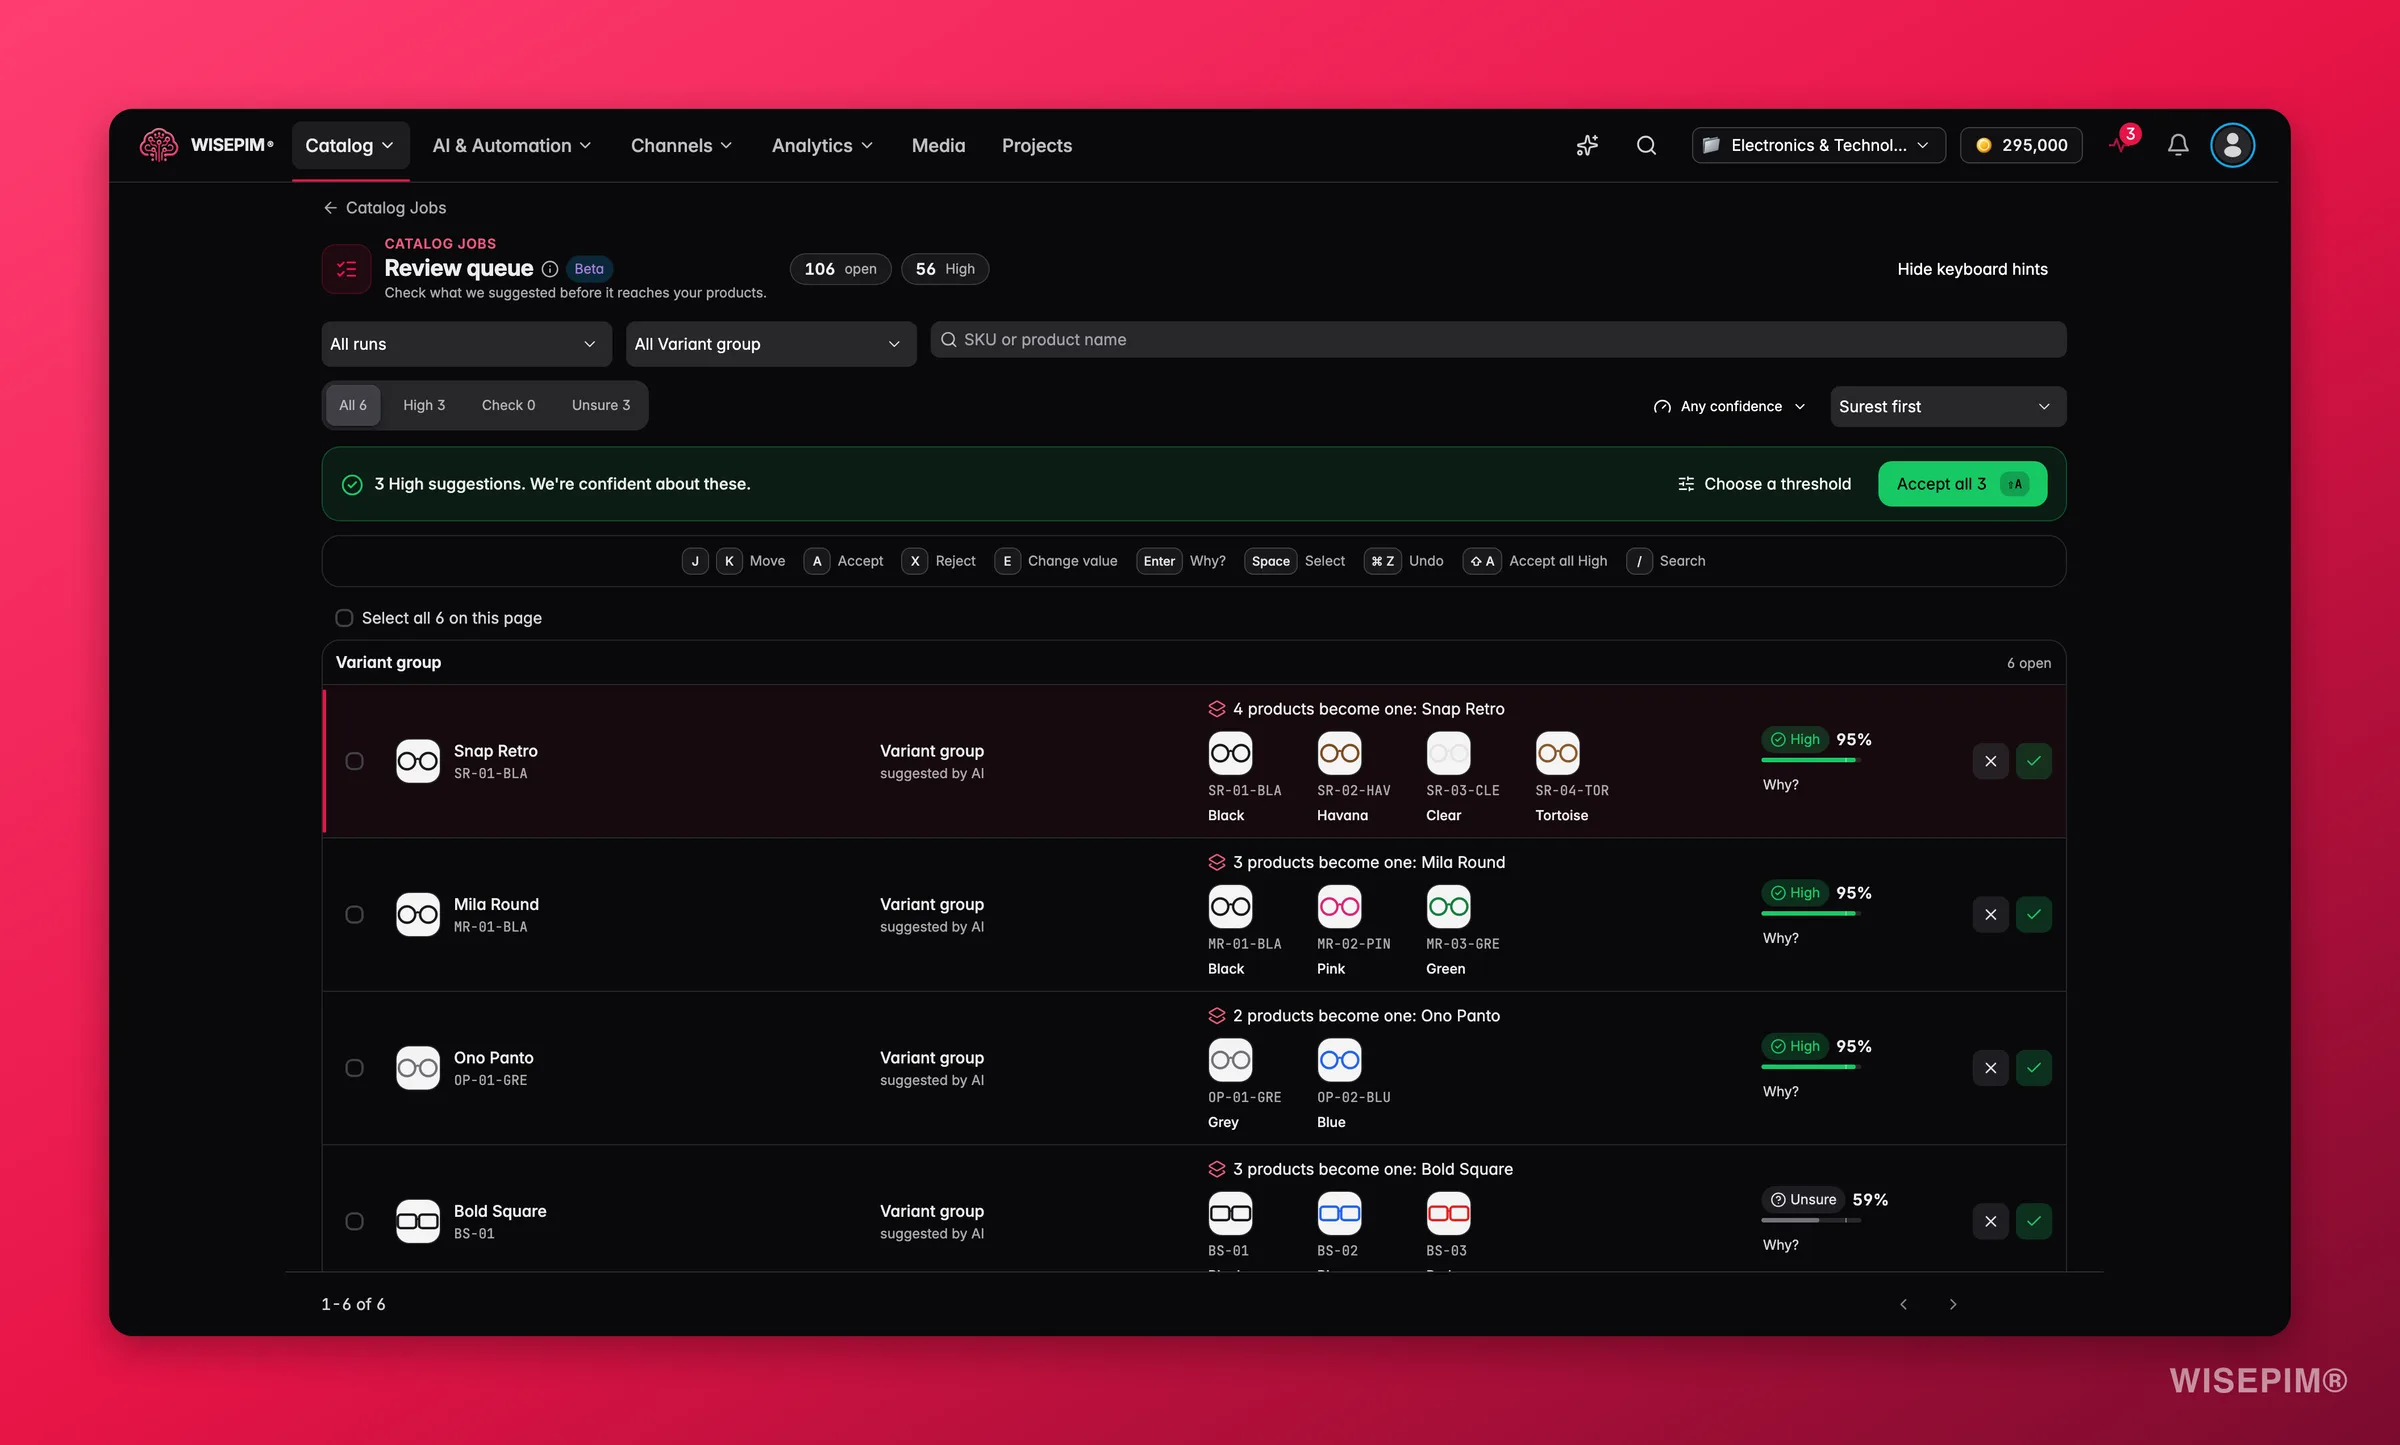2400x1445 pixels.
Task: Open the Surest first sort dropdown
Action: point(1947,406)
